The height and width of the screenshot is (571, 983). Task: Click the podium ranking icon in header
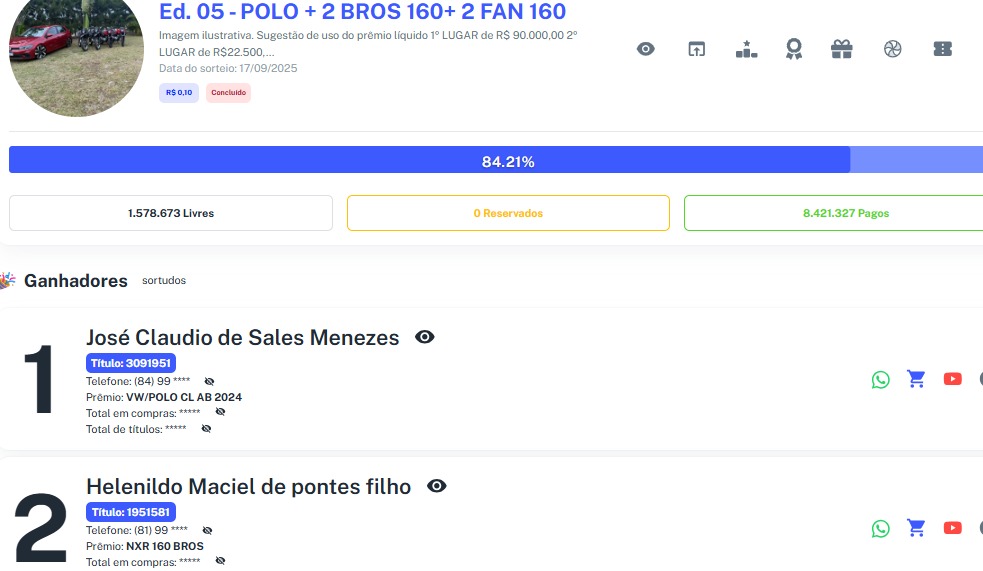(745, 49)
